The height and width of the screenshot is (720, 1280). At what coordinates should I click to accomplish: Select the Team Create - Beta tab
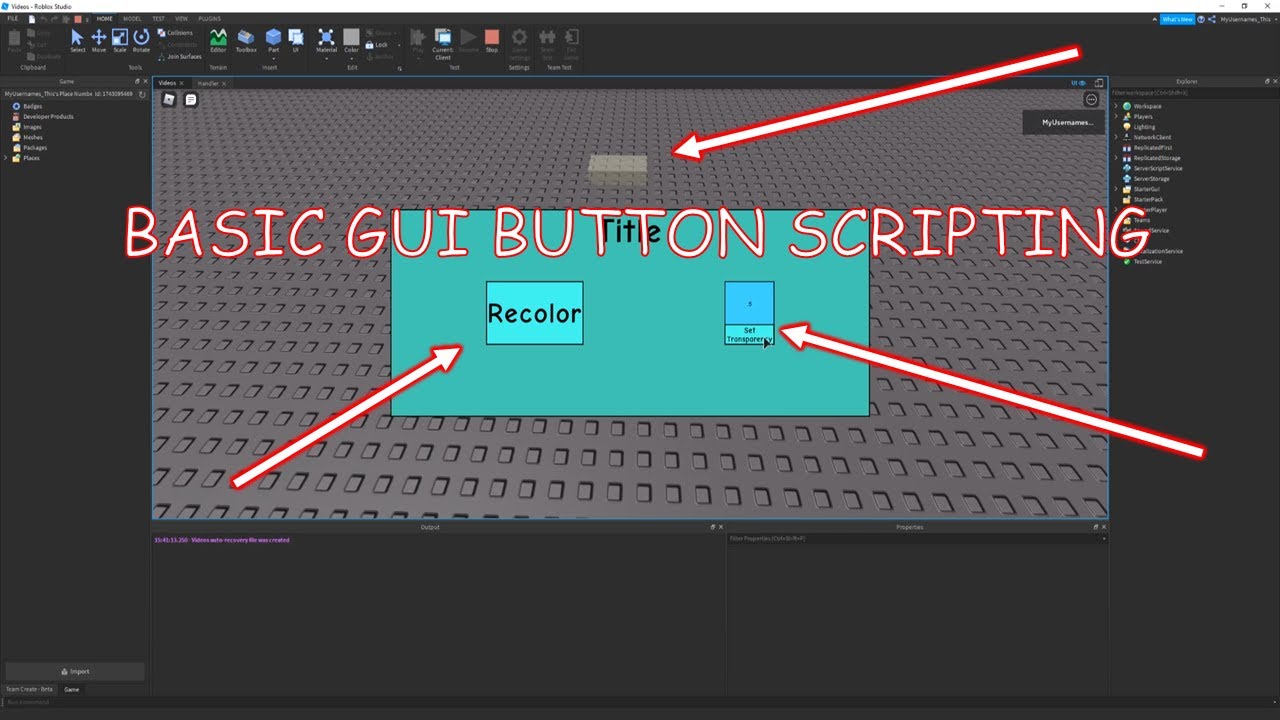(29, 689)
